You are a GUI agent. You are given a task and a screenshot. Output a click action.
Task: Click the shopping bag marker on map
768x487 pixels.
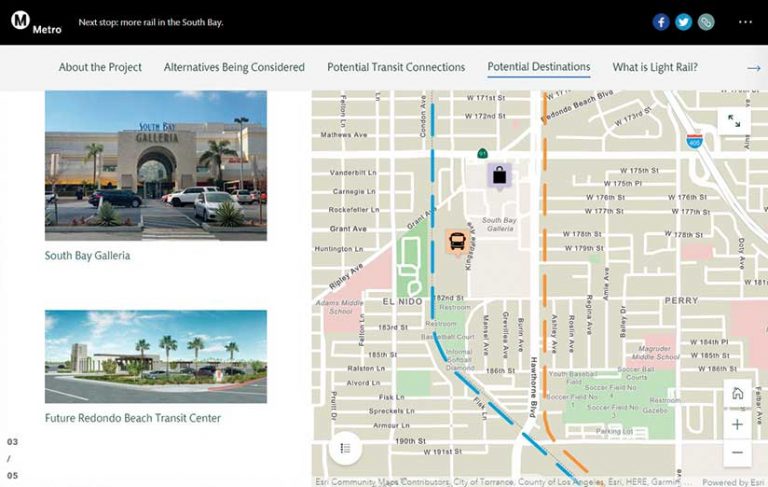tap(499, 175)
